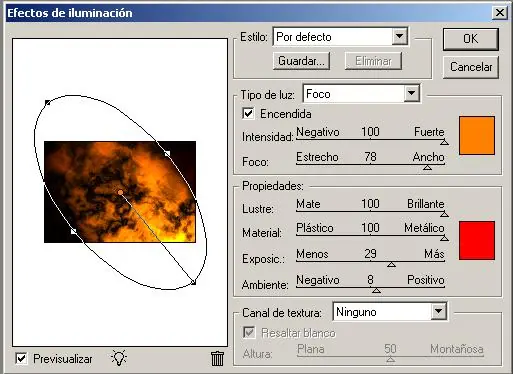
Task: Click the Intensidad value 100
Action: [370, 132]
